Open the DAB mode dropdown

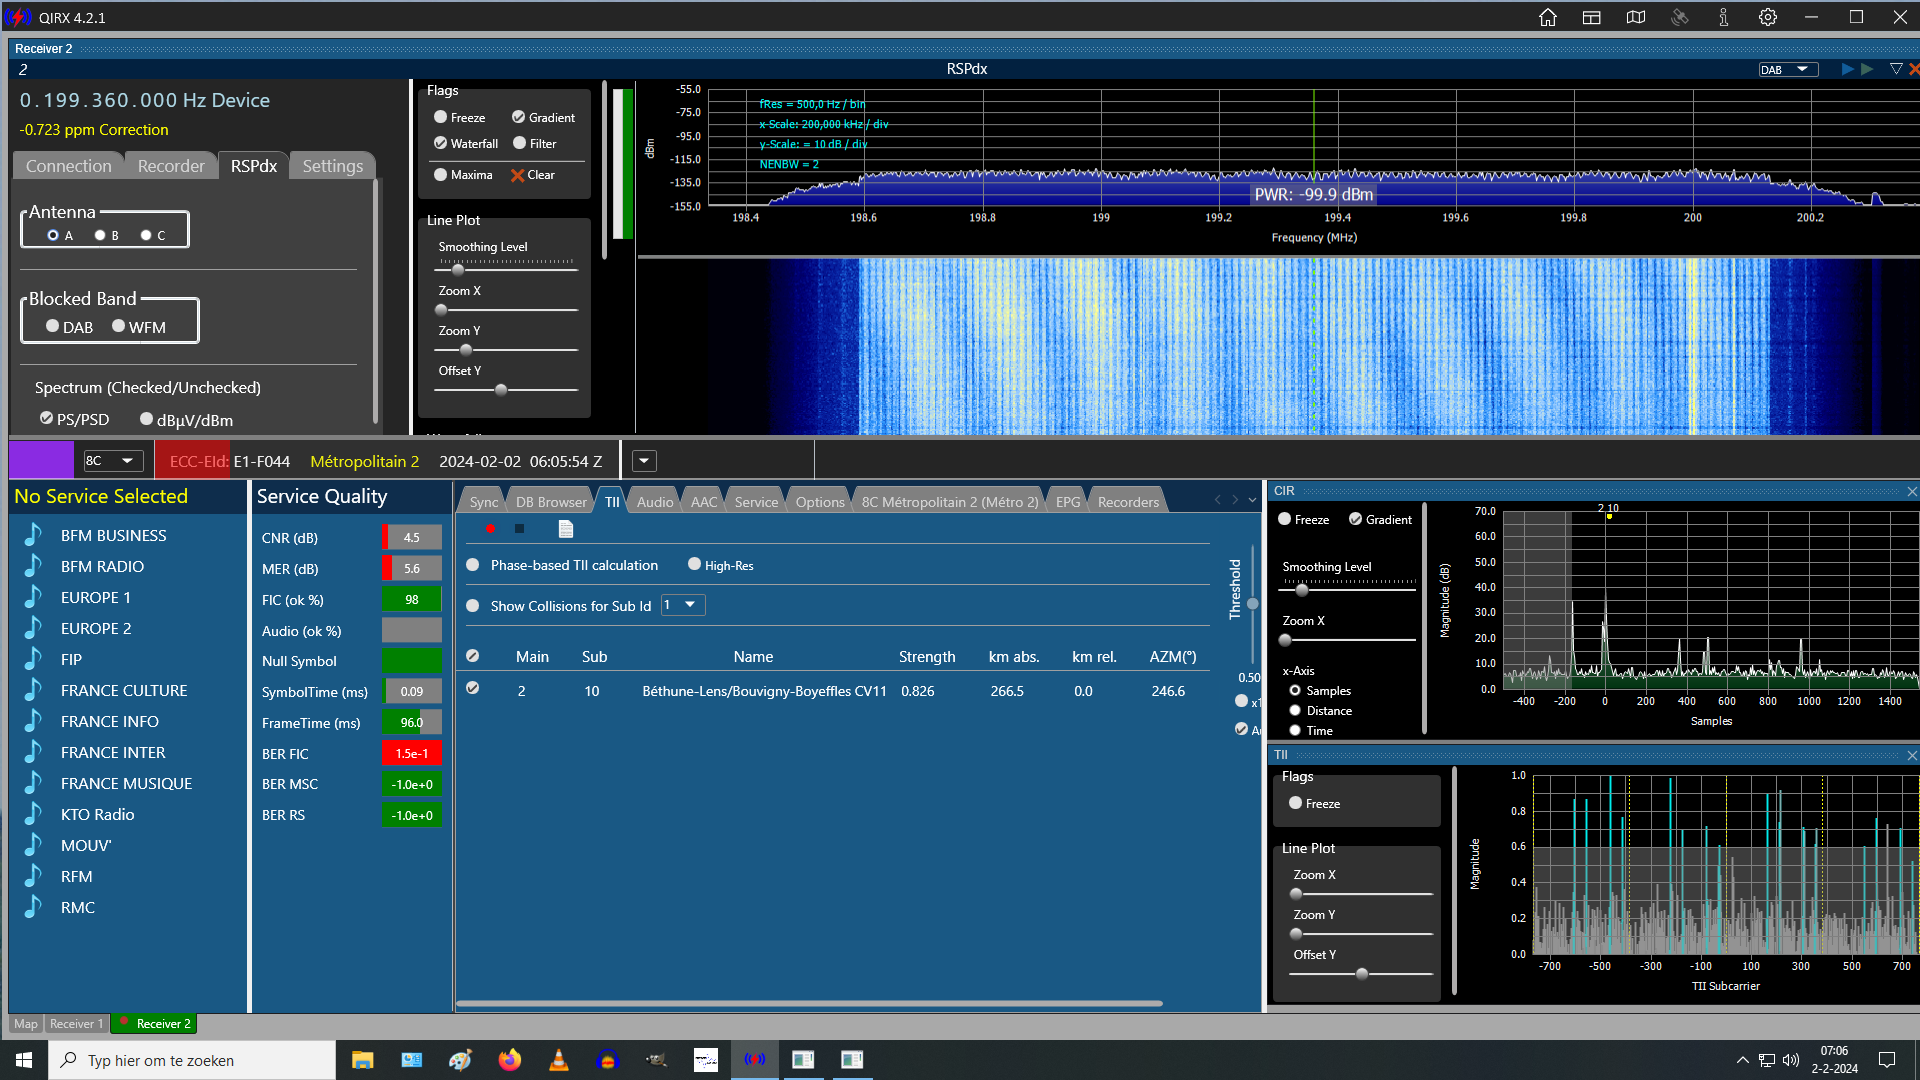coord(1787,69)
